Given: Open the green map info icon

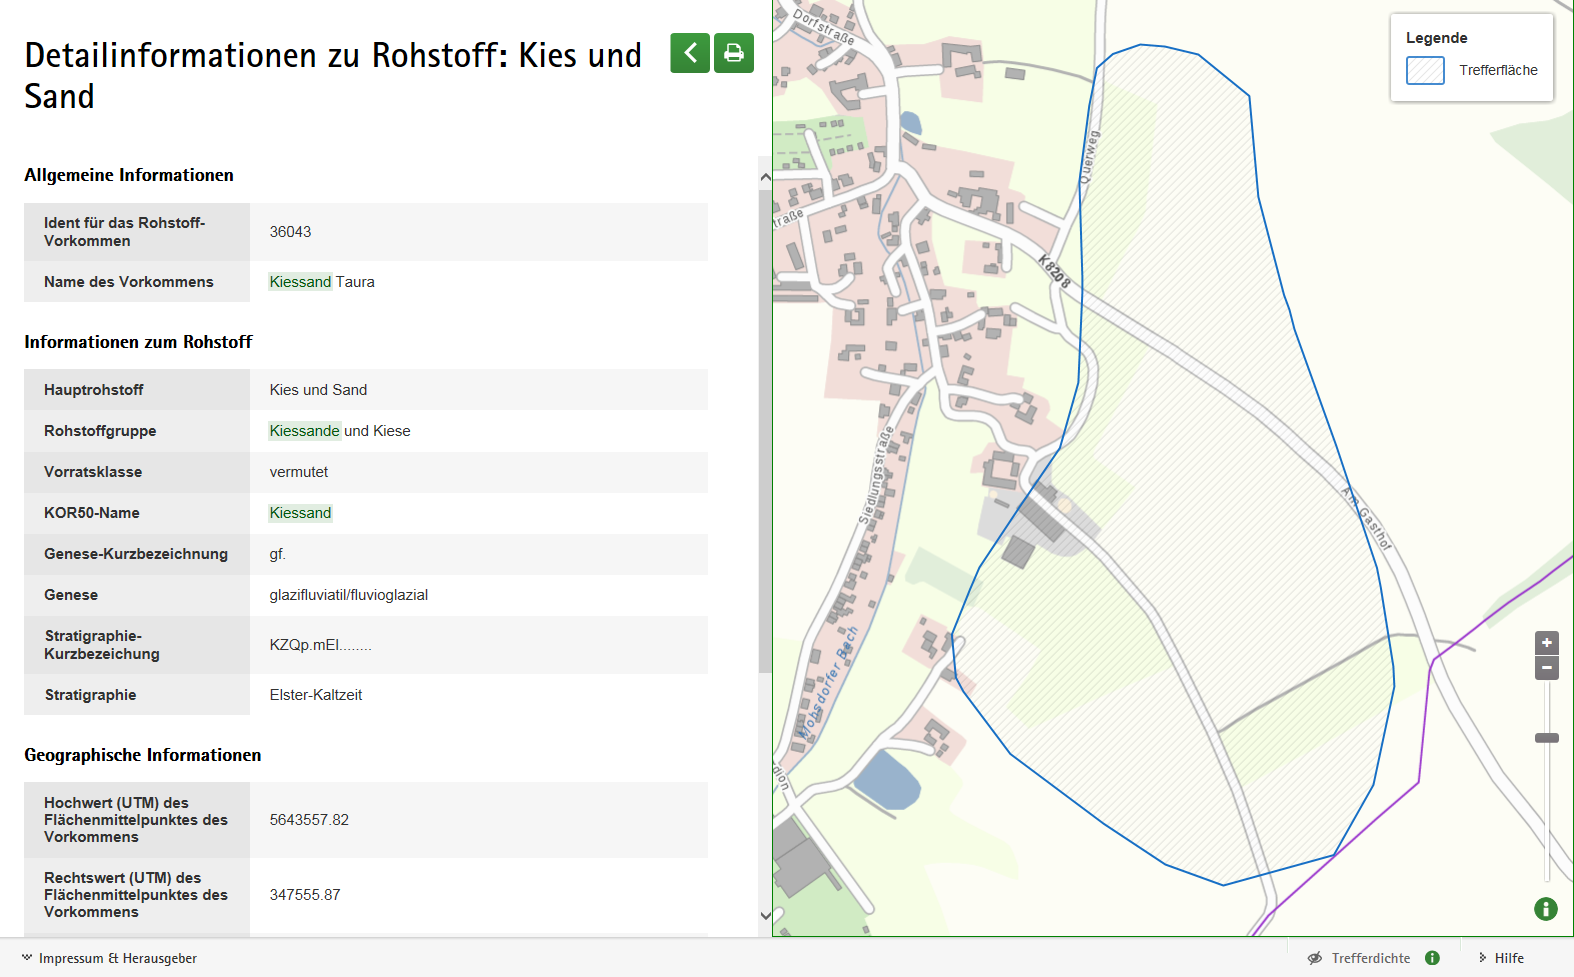Looking at the screenshot, I should [x=1546, y=909].
